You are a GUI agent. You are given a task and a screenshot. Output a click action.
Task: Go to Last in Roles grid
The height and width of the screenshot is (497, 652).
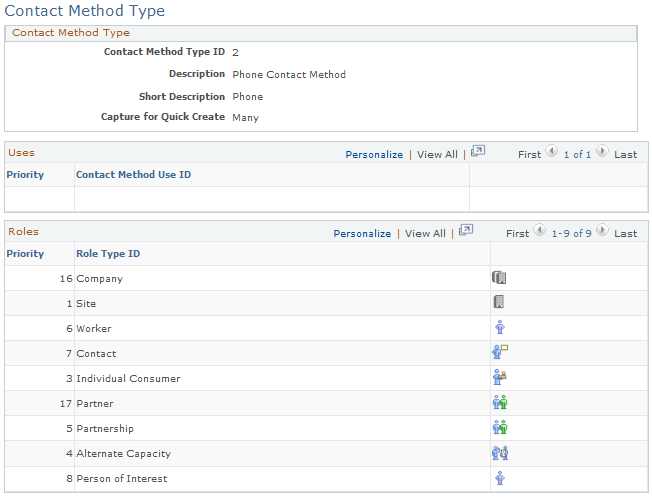[625, 234]
